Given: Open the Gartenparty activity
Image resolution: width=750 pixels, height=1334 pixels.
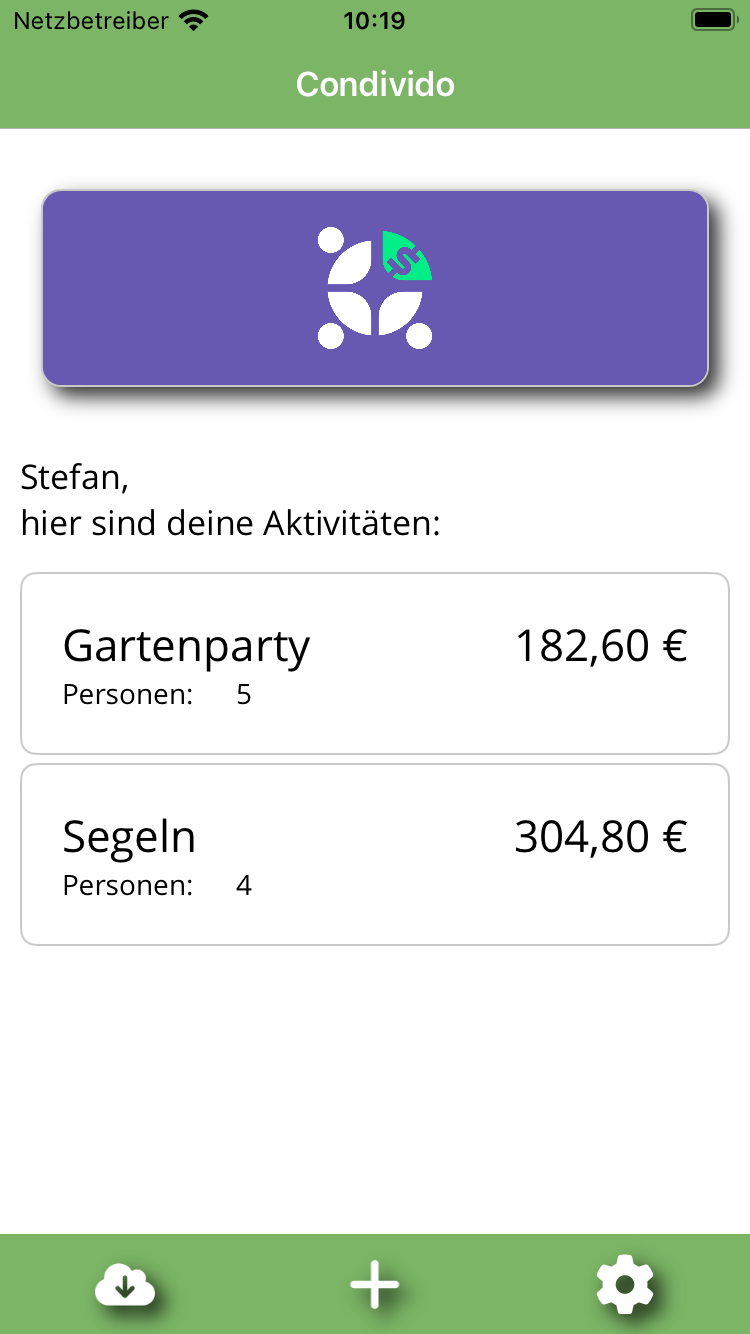Looking at the screenshot, I should (187, 647).
